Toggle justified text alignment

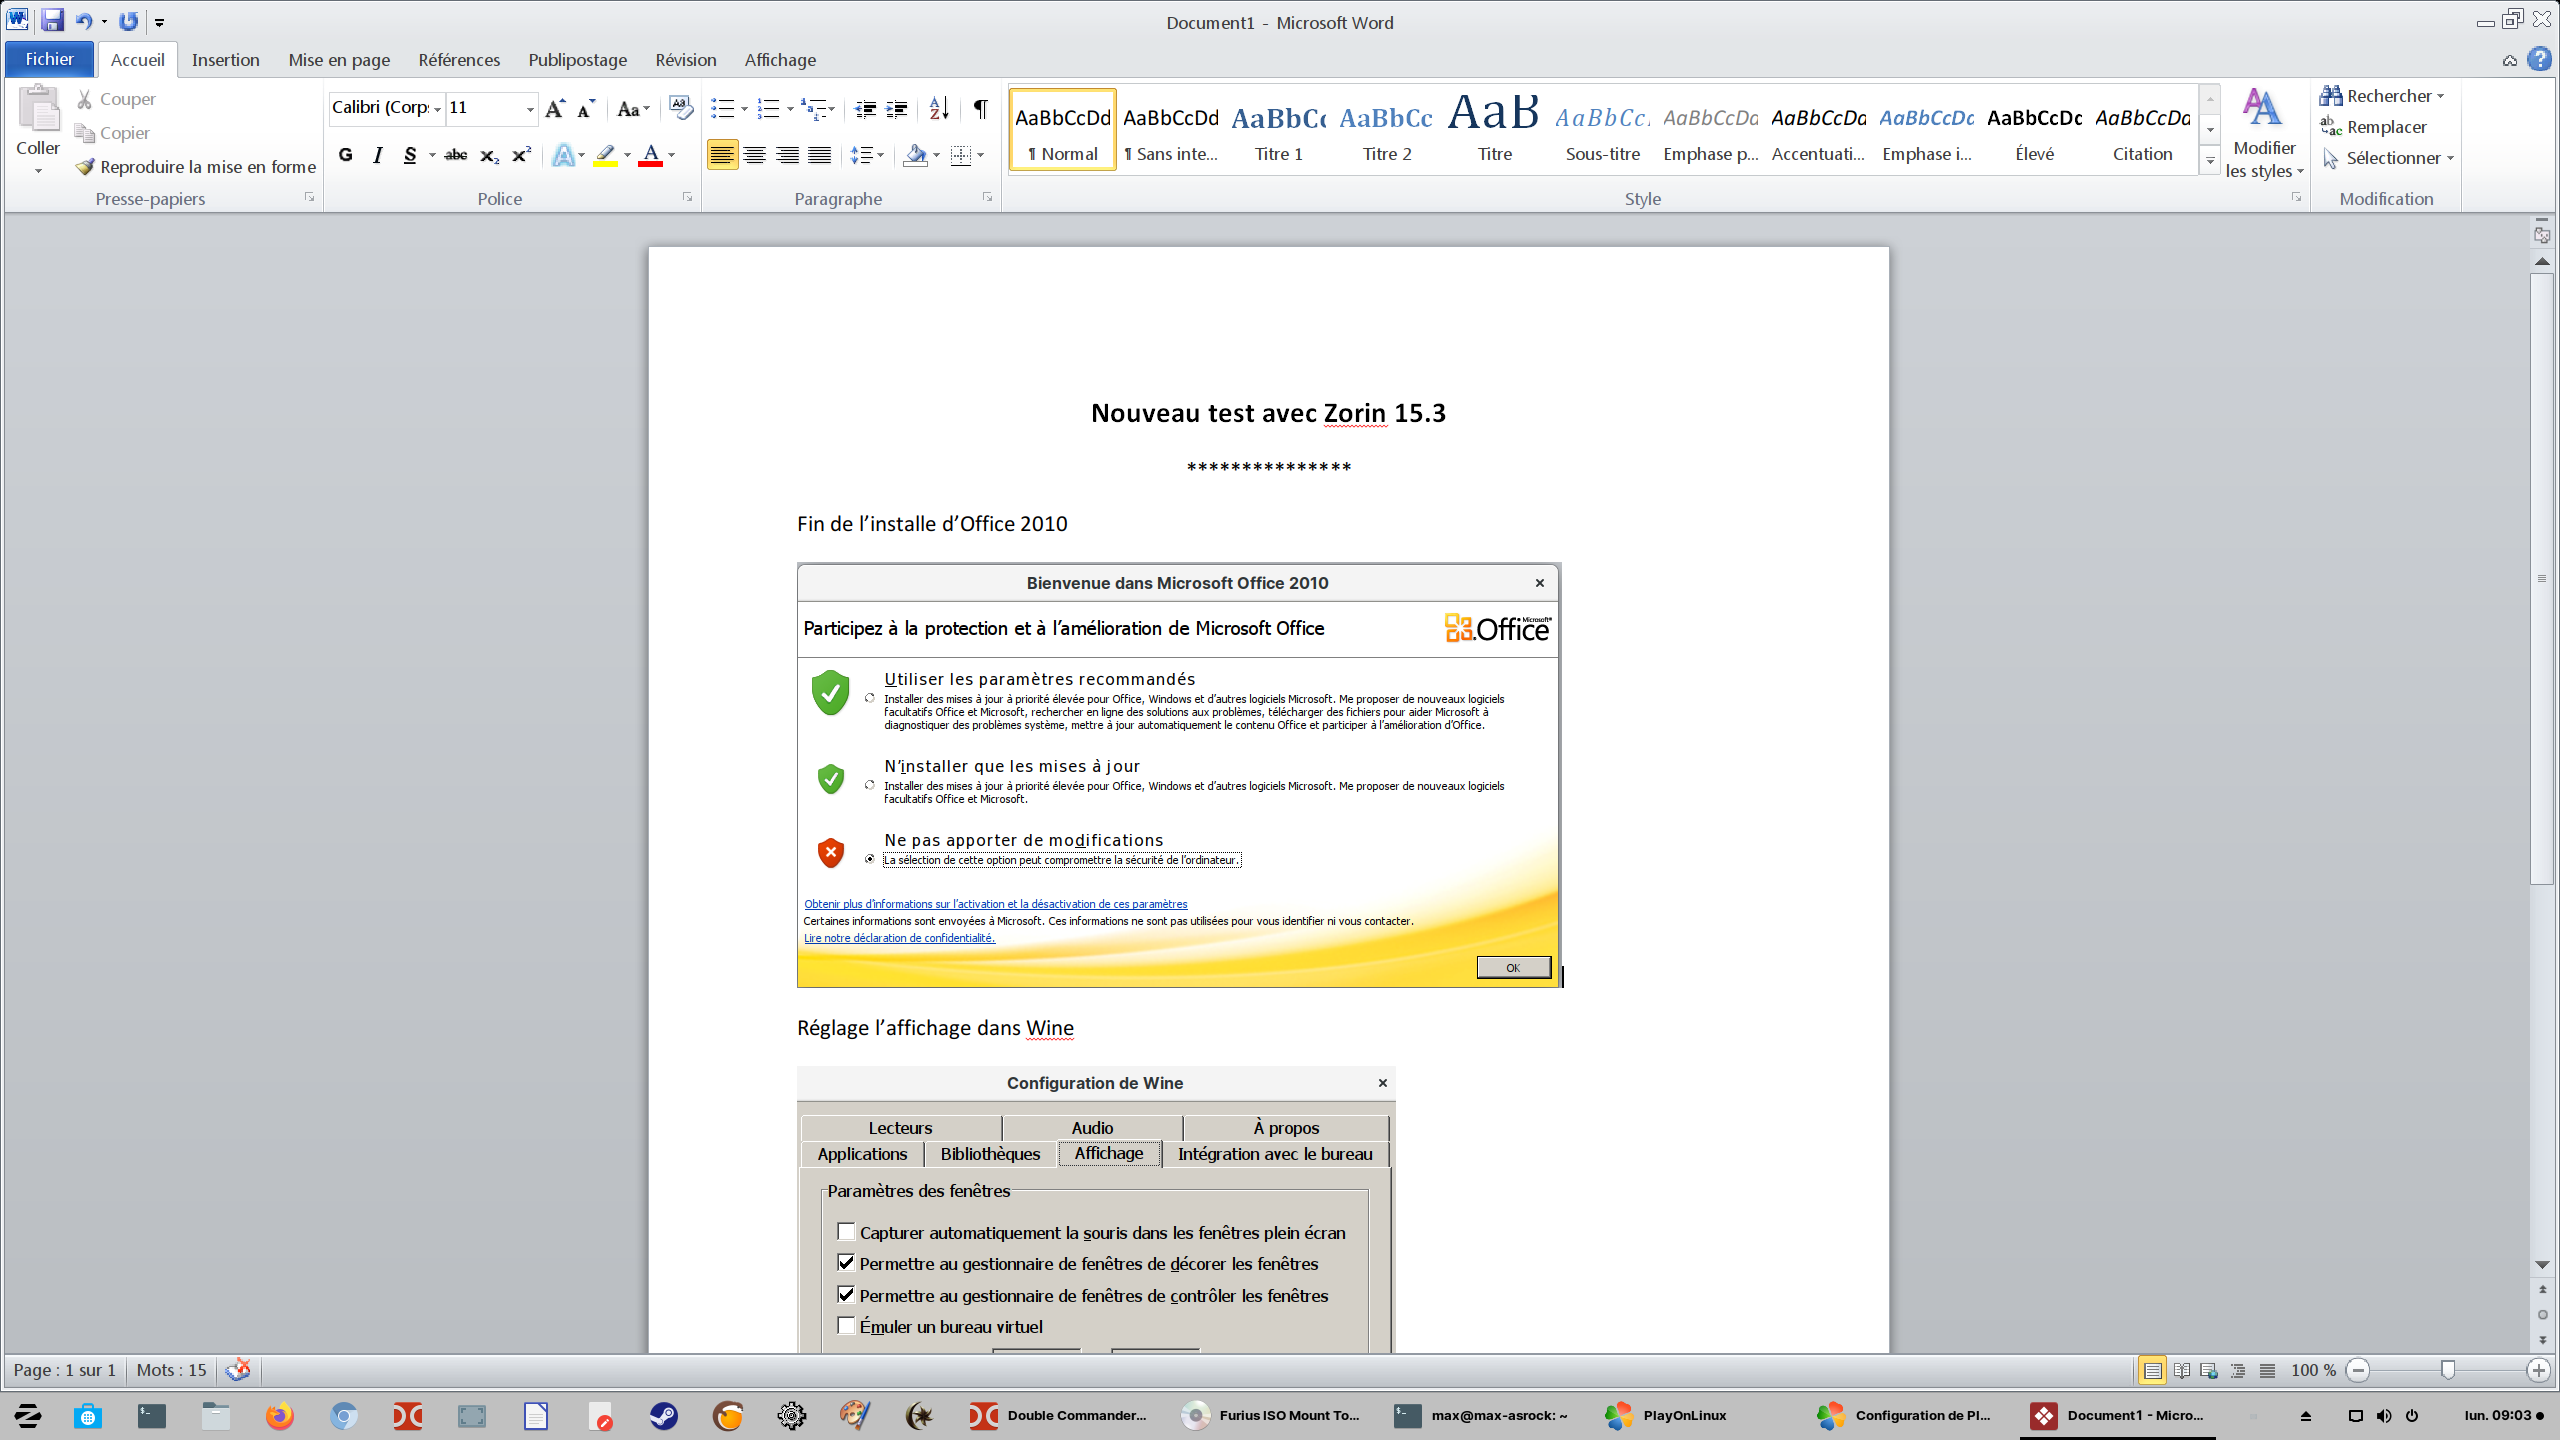click(x=819, y=155)
